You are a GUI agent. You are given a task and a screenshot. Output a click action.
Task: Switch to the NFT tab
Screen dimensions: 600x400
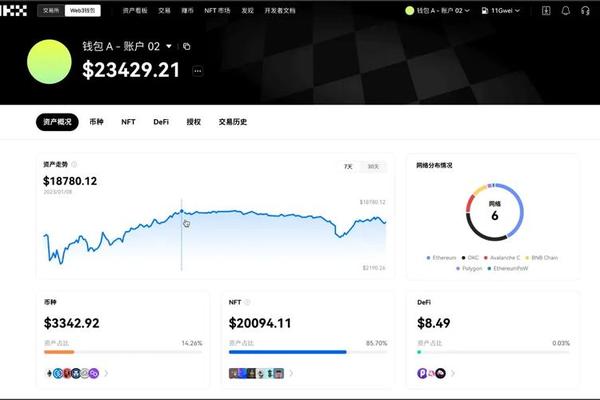click(x=128, y=122)
